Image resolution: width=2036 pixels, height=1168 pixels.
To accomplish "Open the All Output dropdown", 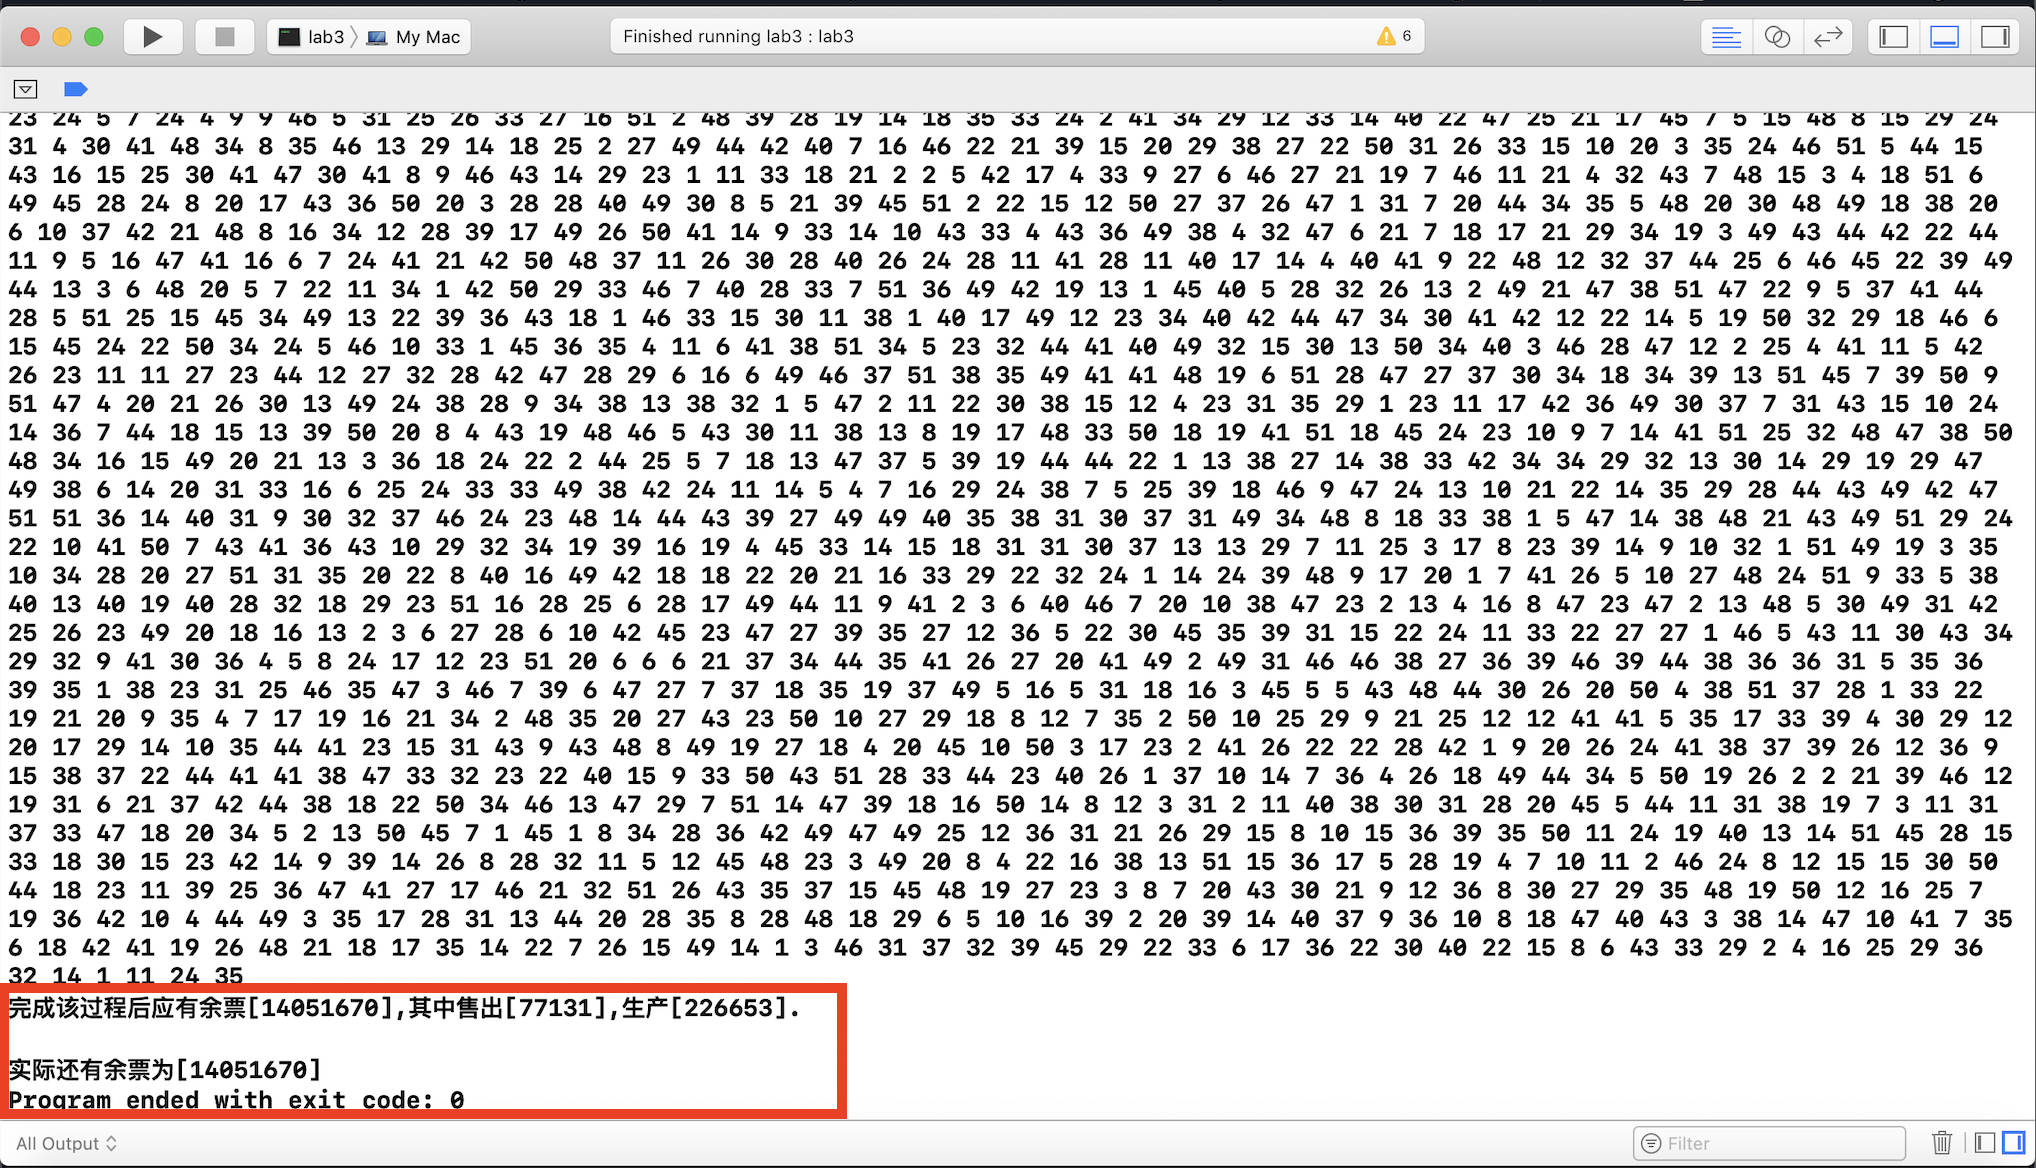I will click(x=66, y=1143).
